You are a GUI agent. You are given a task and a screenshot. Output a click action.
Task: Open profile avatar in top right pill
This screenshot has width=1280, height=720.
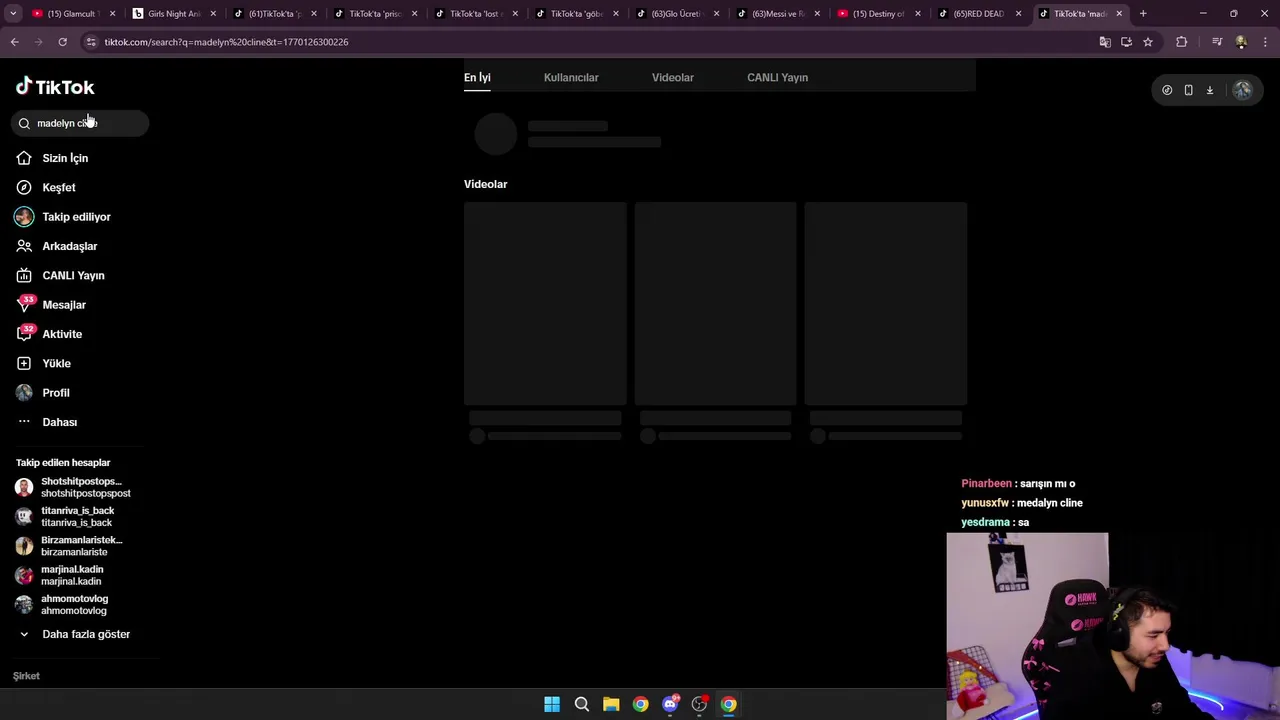point(1242,90)
